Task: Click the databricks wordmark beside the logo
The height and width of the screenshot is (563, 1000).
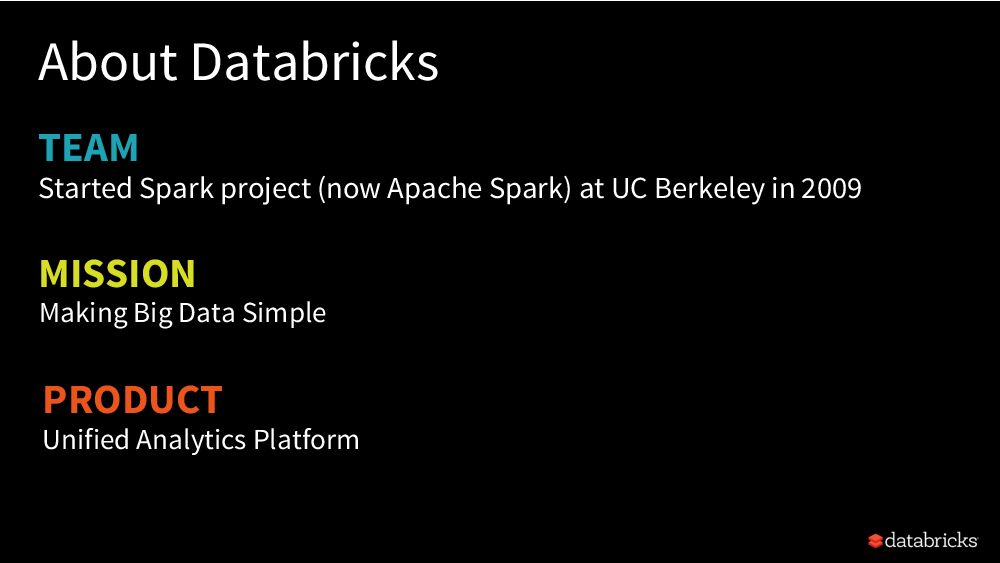Action: (x=931, y=541)
